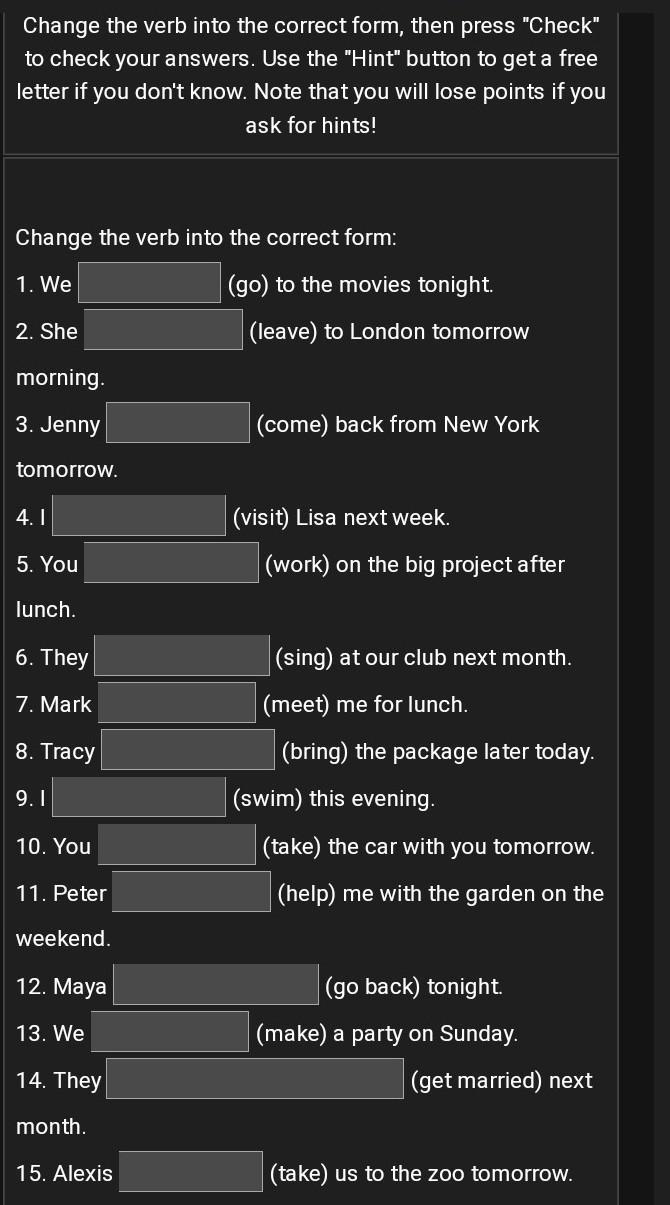The width and height of the screenshot is (670, 1205).
Task: Focus the input after "15. Alexis"
Action: coord(191,1172)
